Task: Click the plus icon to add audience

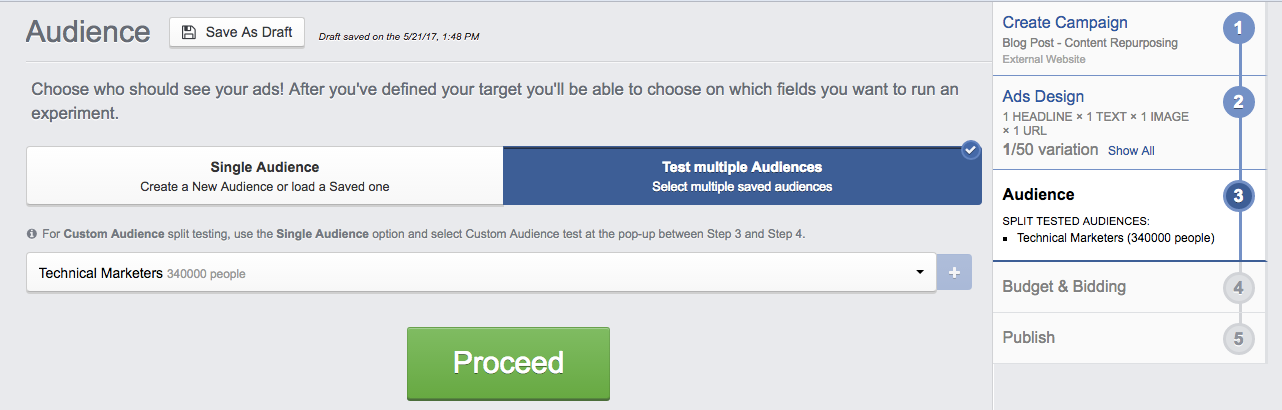Action: point(953,272)
